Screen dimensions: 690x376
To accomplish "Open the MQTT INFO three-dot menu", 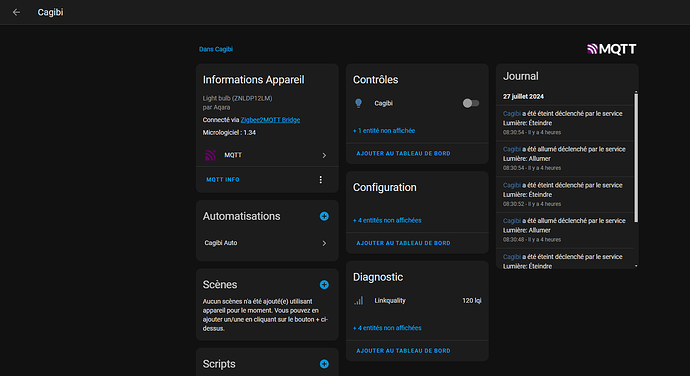I will pos(320,180).
